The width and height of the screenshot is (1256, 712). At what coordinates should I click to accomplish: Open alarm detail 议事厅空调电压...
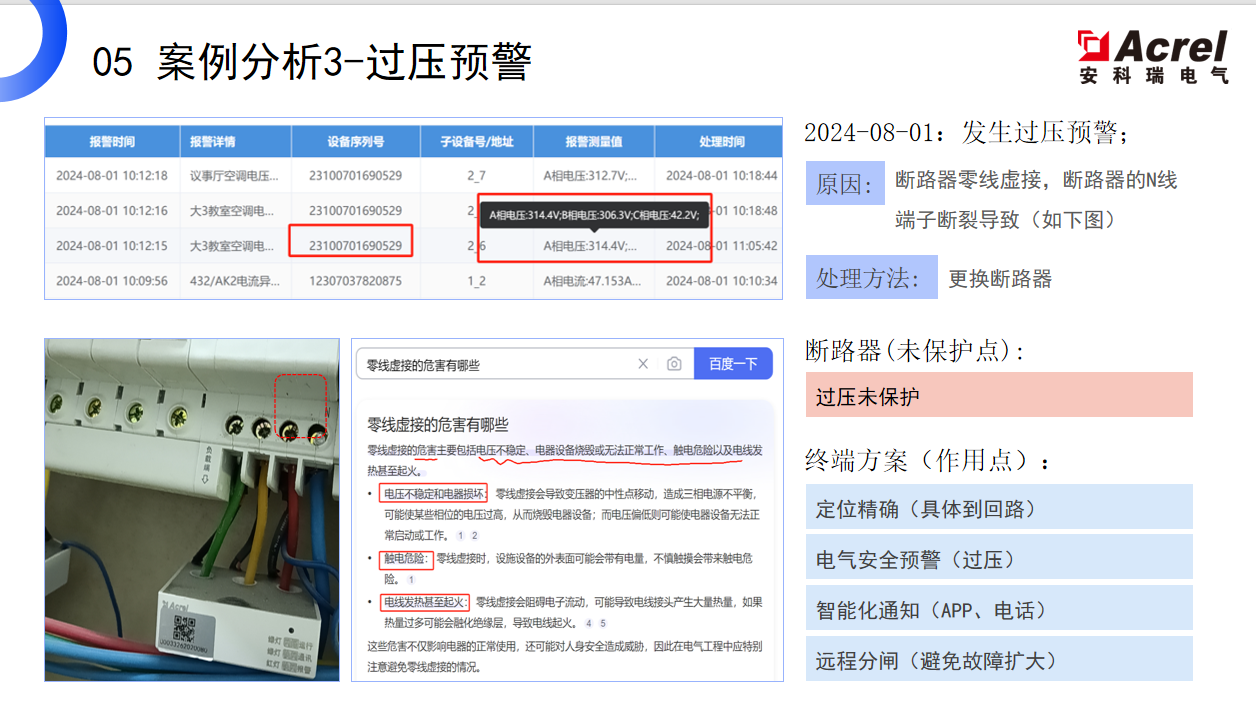click(235, 175)
